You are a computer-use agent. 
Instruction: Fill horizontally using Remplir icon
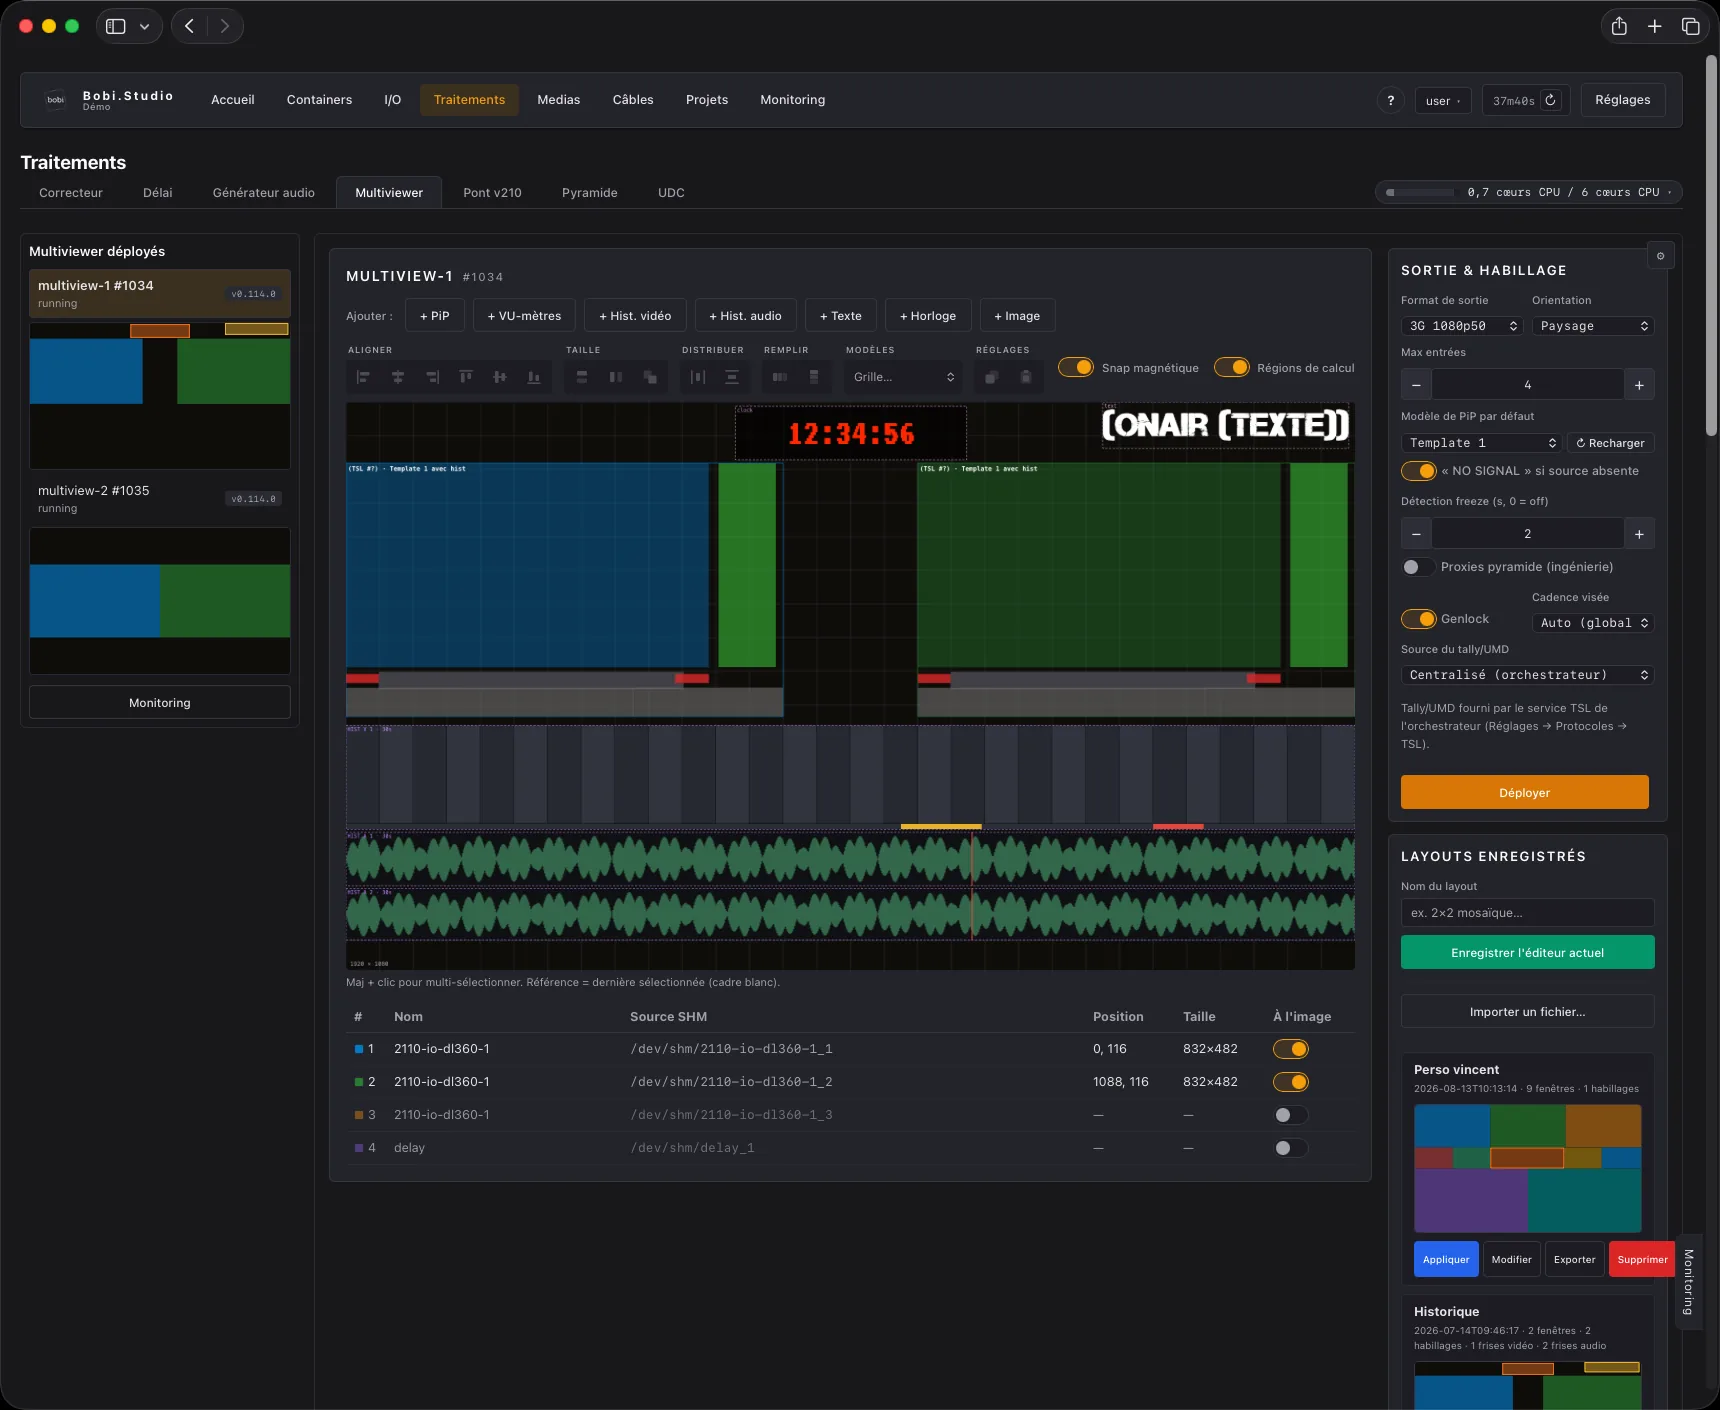click(780, 377)
